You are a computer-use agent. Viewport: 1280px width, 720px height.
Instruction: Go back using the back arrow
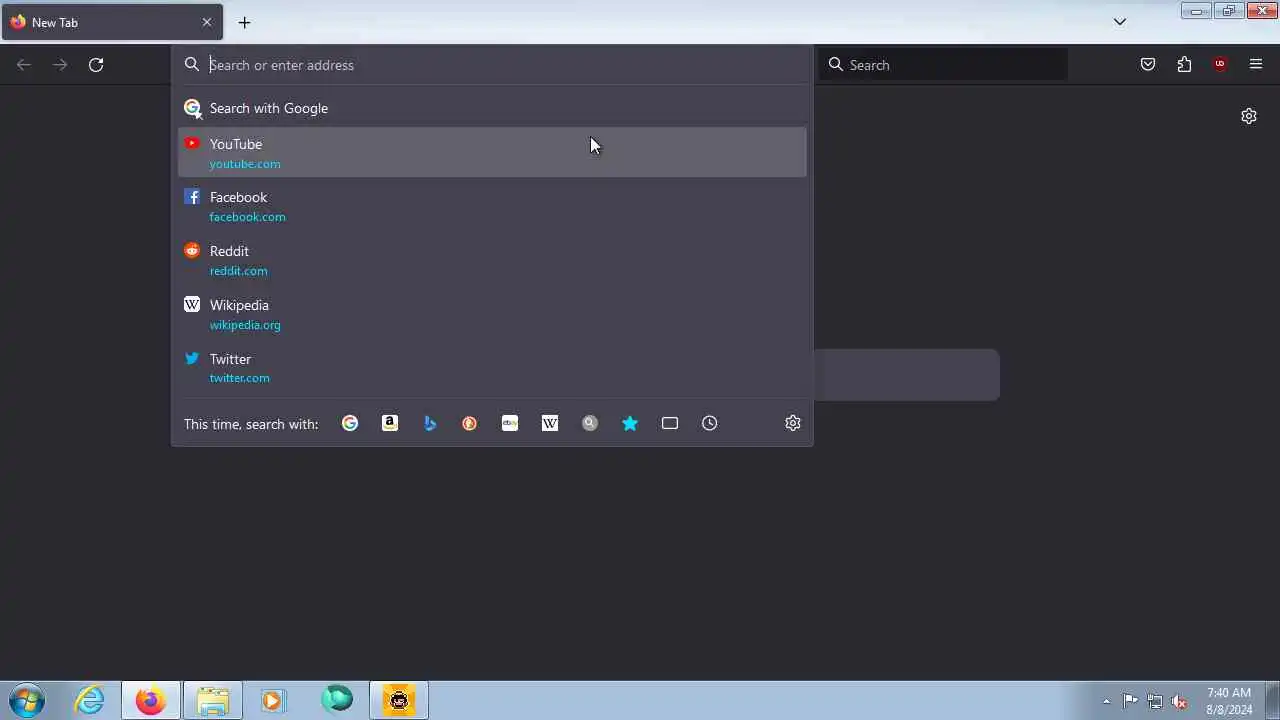click(x=24, y=65)
